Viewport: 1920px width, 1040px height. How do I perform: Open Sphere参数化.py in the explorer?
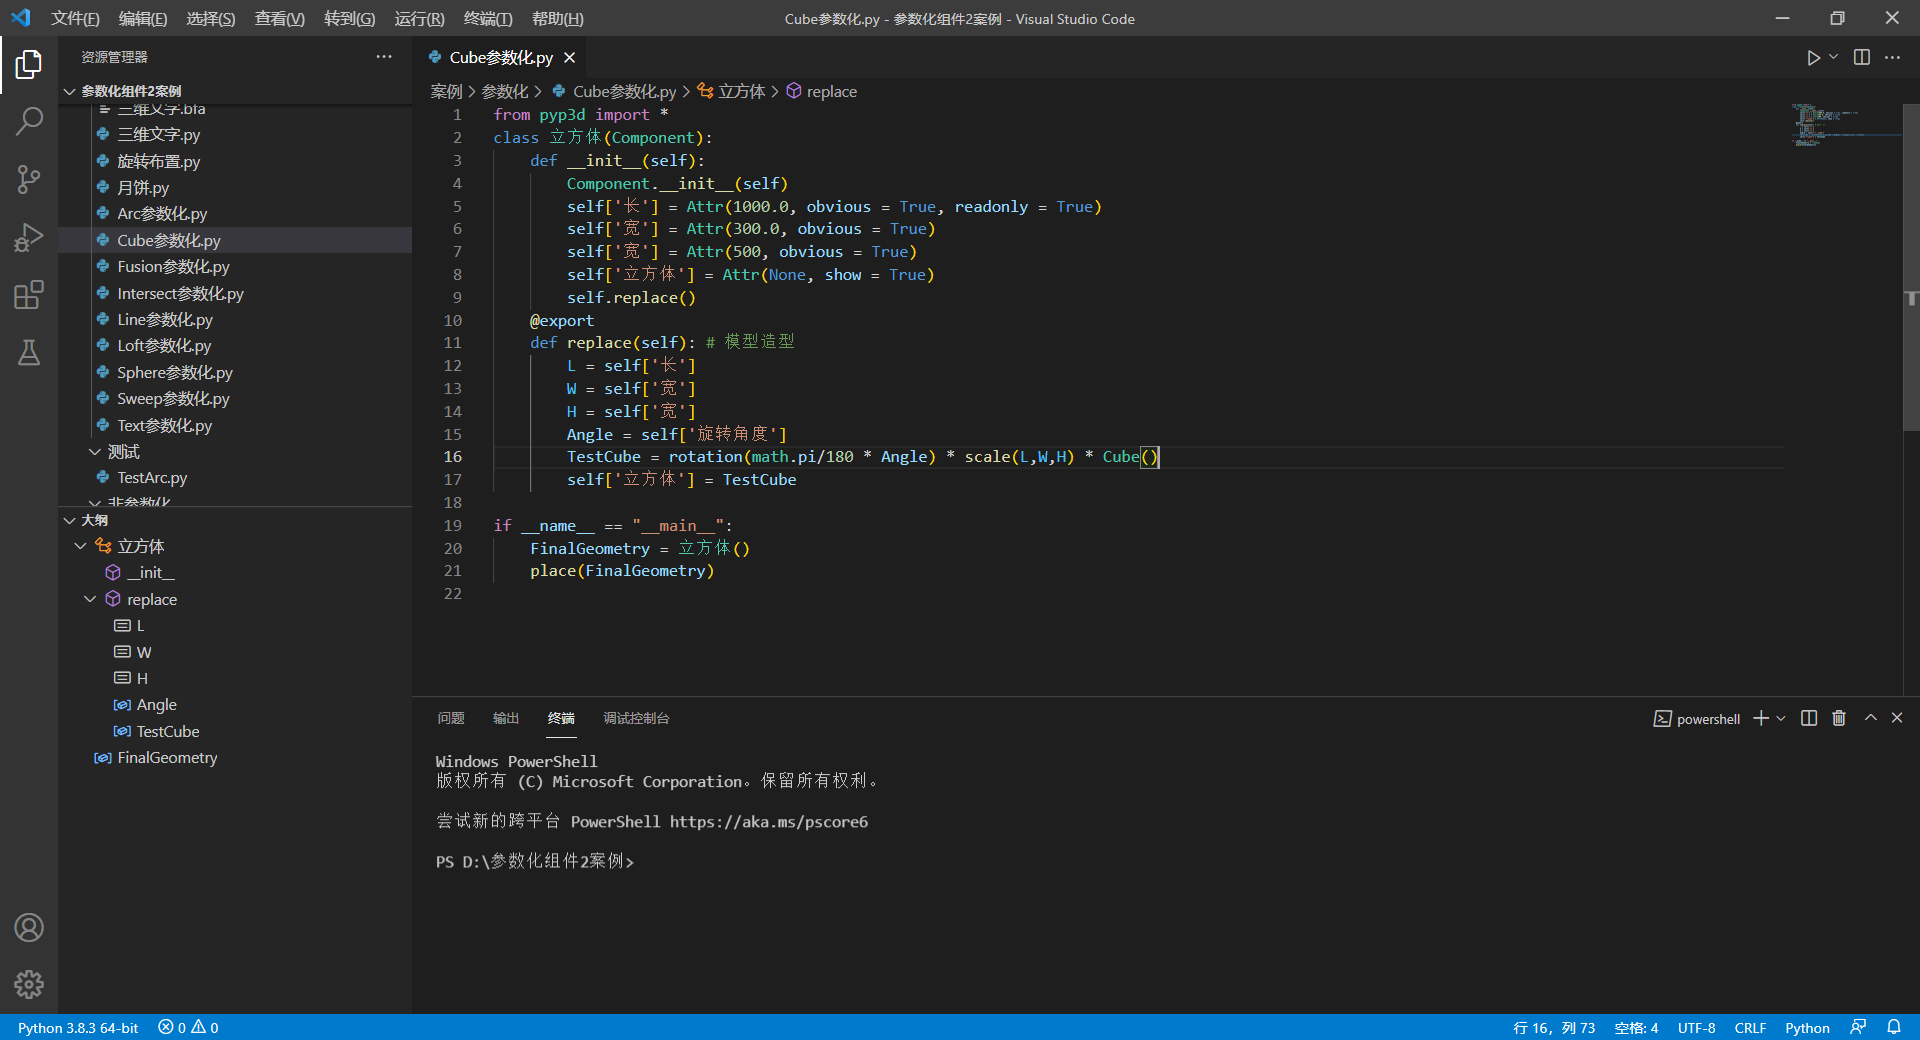click(x=174, y=372)
